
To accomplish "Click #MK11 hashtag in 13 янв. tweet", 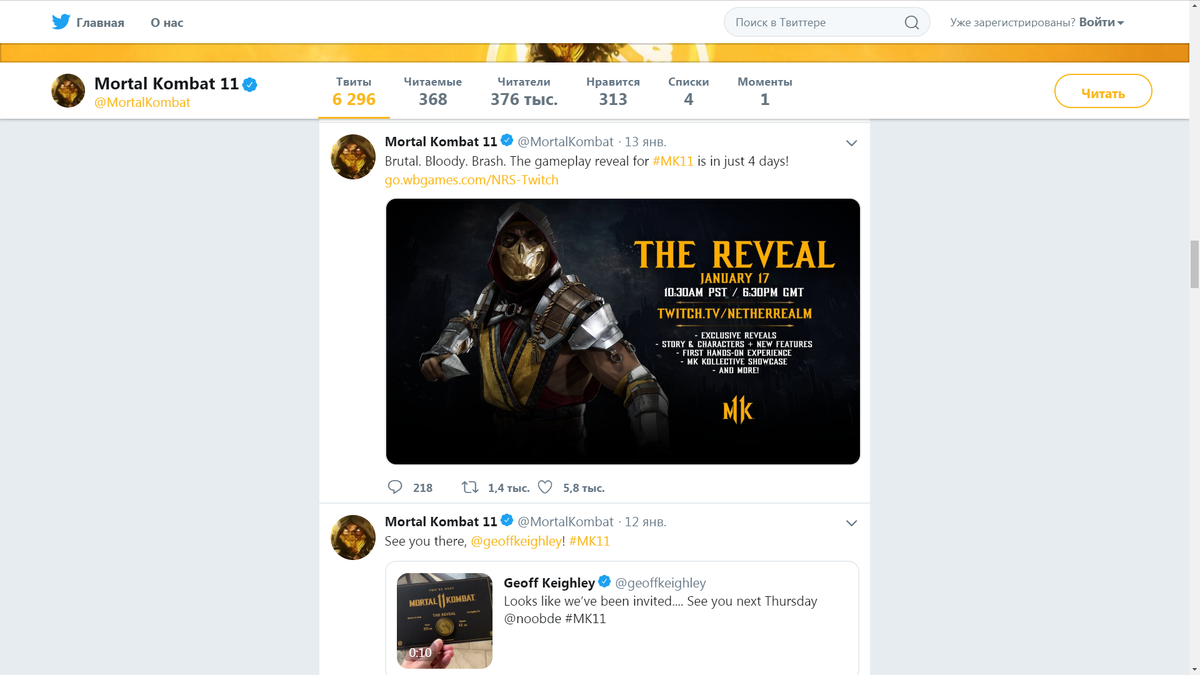I will (673, 161).
